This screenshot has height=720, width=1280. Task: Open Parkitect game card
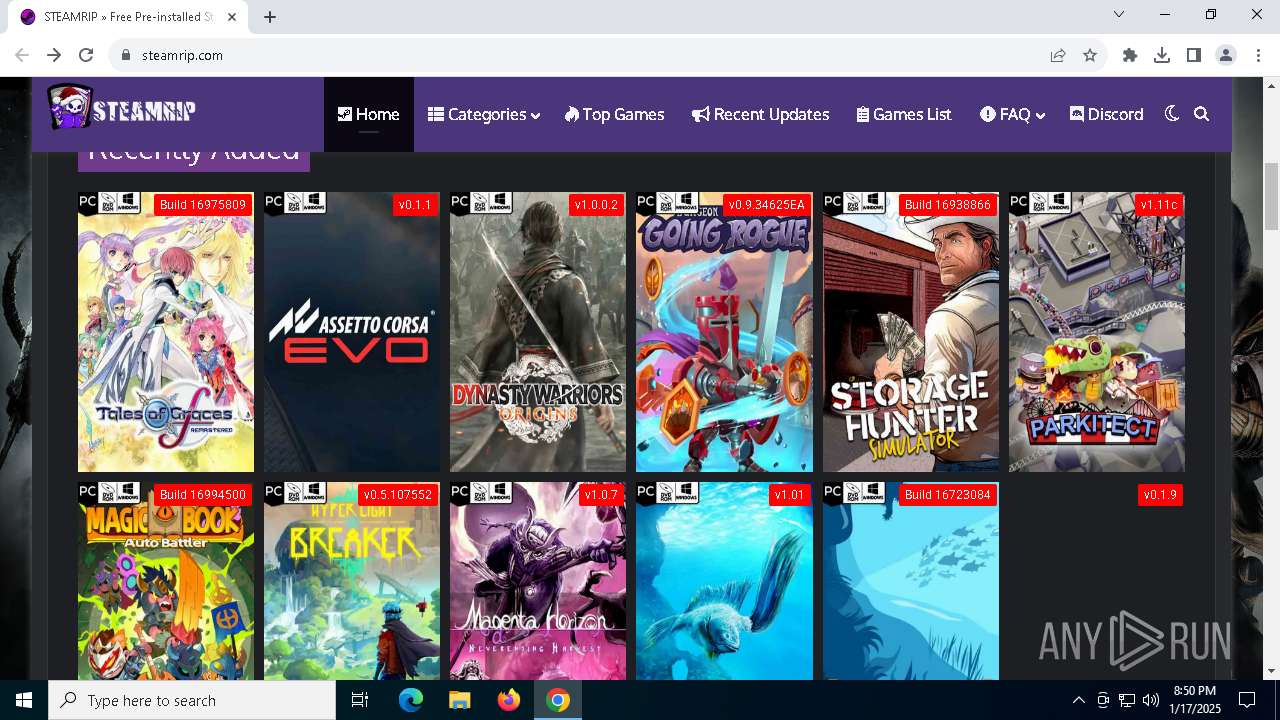click(1097, 332)
